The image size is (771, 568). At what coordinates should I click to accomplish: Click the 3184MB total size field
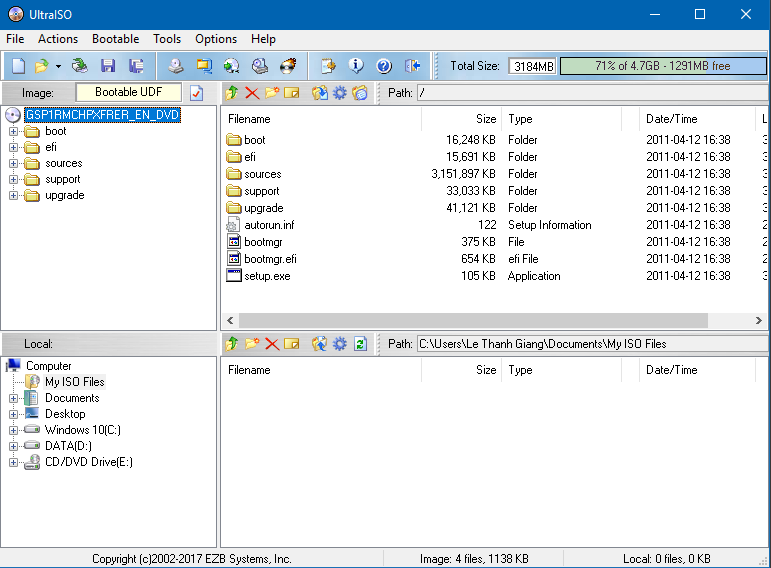point(533,66)
